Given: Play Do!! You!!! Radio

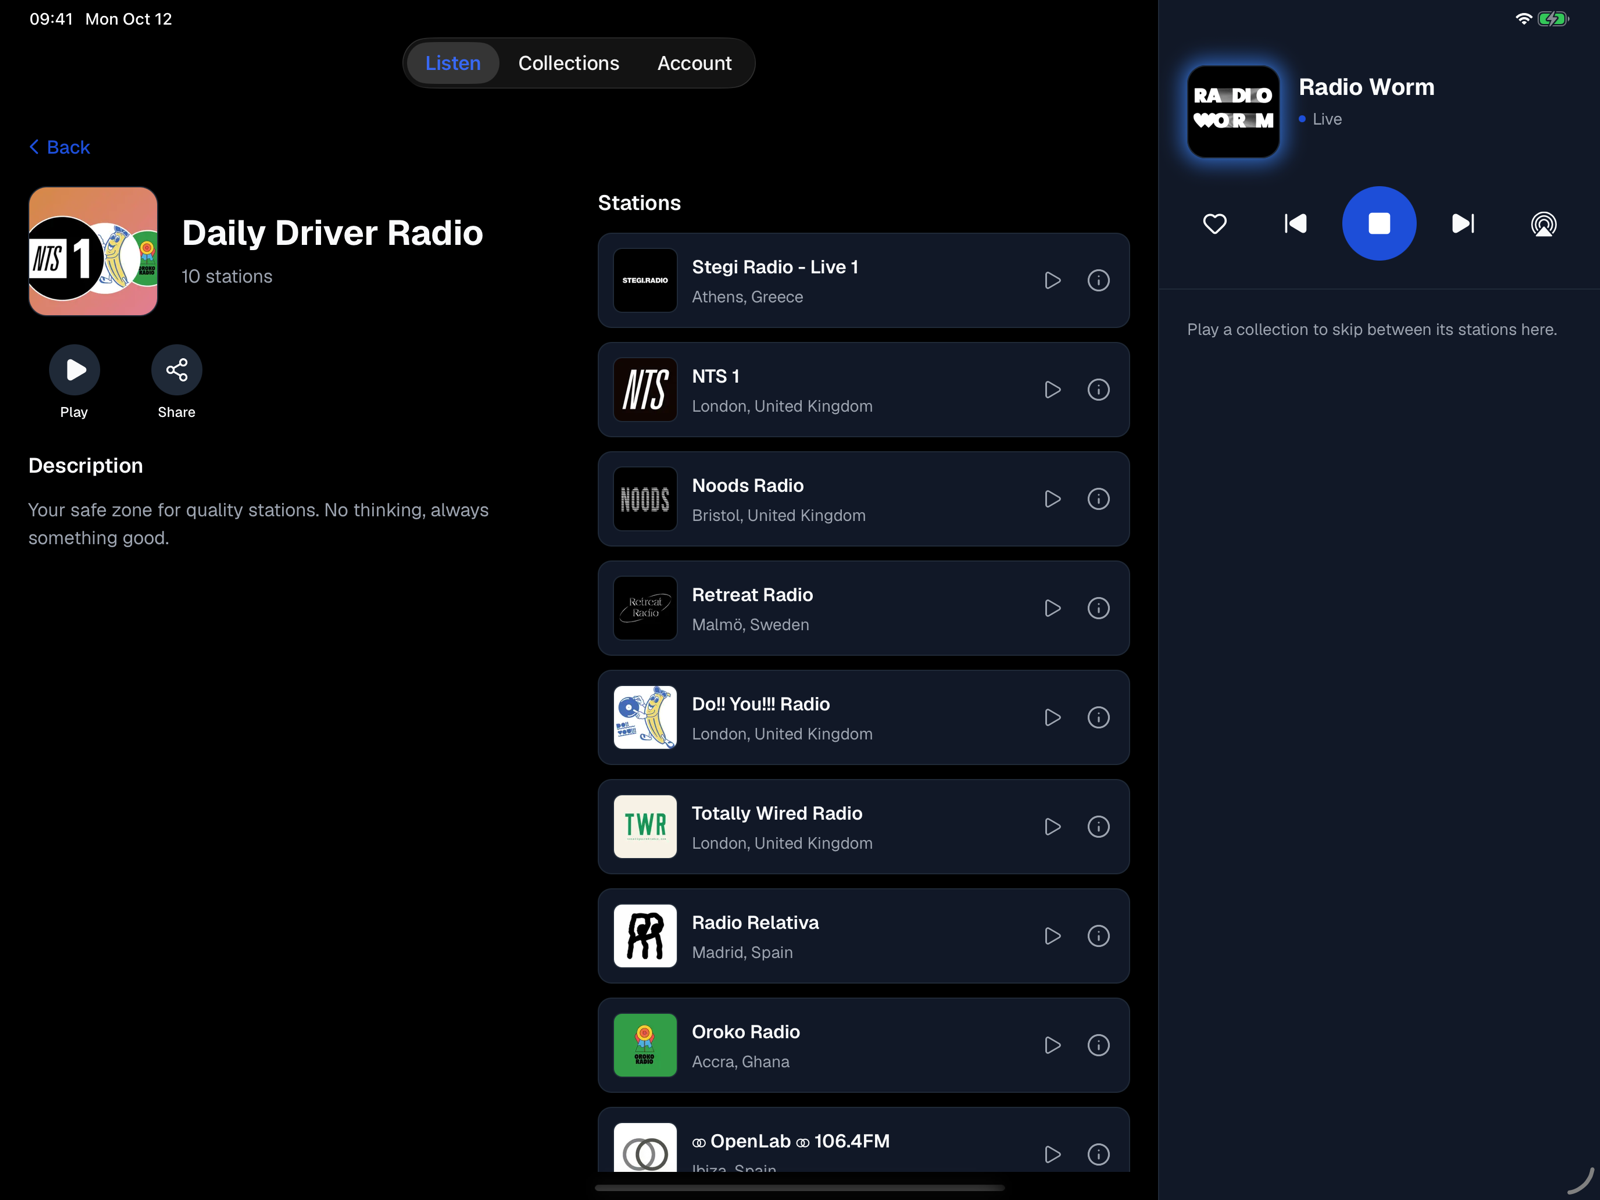Looking at the screenshot, I should [1052, 718].
